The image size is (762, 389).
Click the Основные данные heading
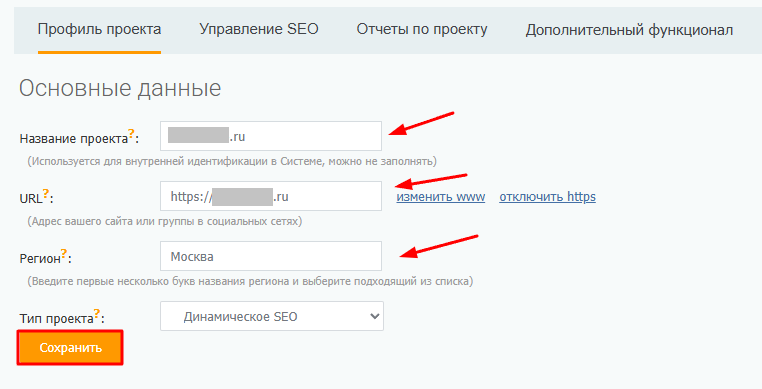pos(120,88)
